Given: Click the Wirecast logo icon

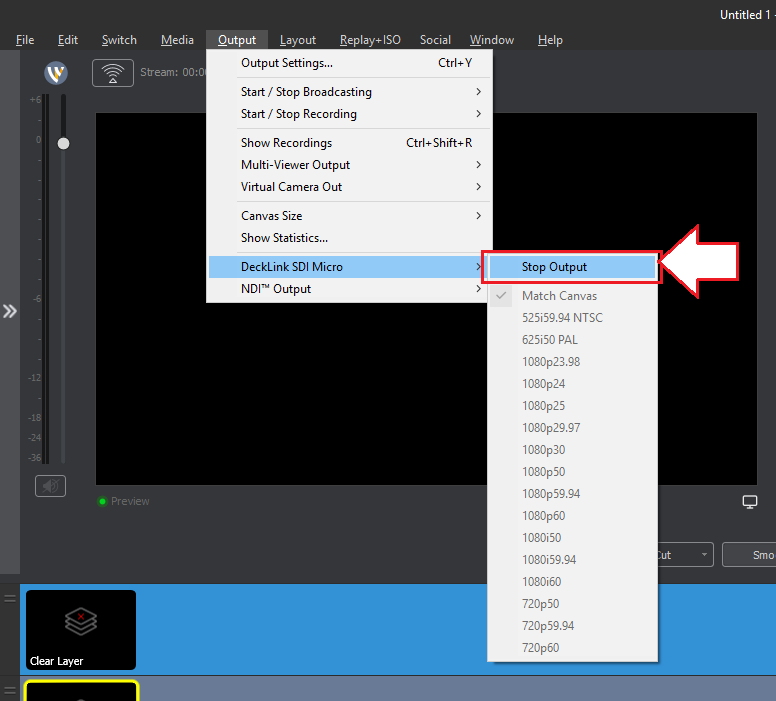Looking at the screenshot, I should (56, 73).
